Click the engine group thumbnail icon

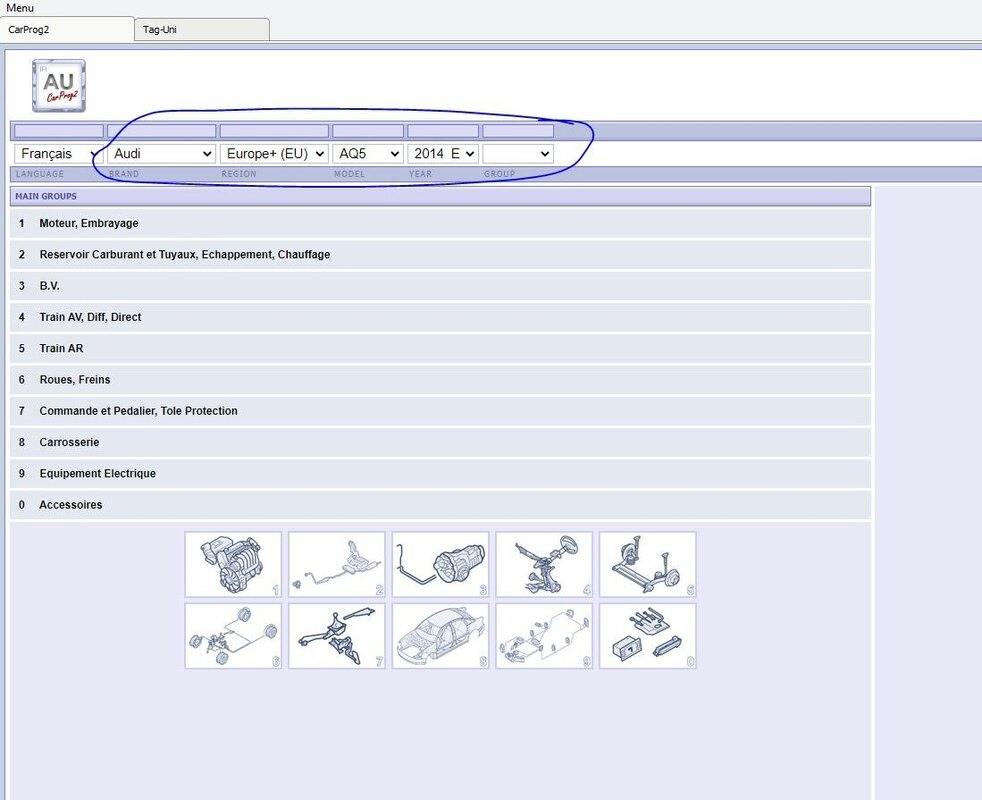click(233, 564)
